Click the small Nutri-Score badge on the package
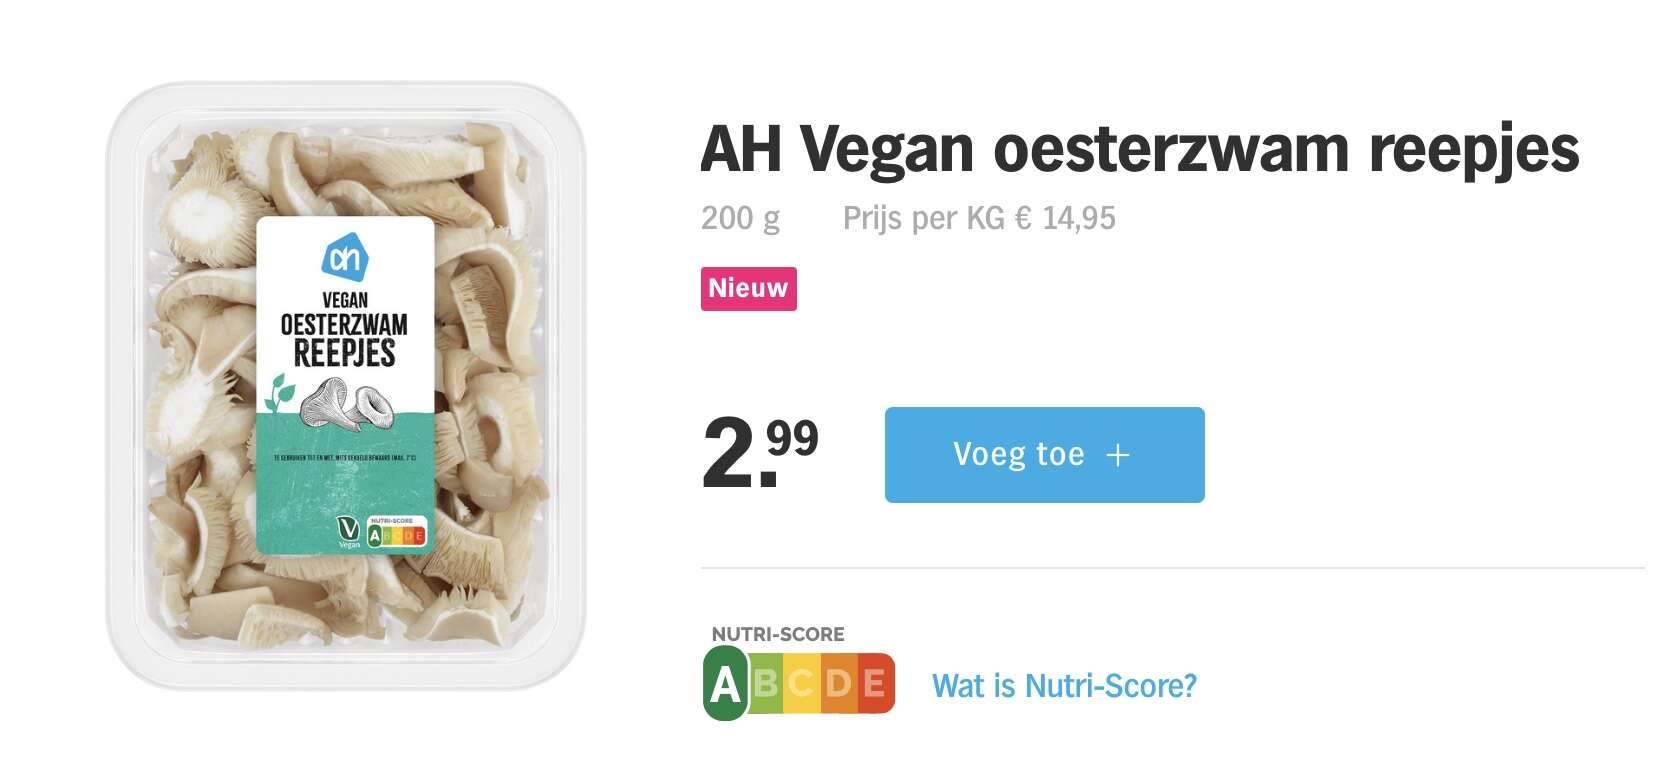 [397, 532]
